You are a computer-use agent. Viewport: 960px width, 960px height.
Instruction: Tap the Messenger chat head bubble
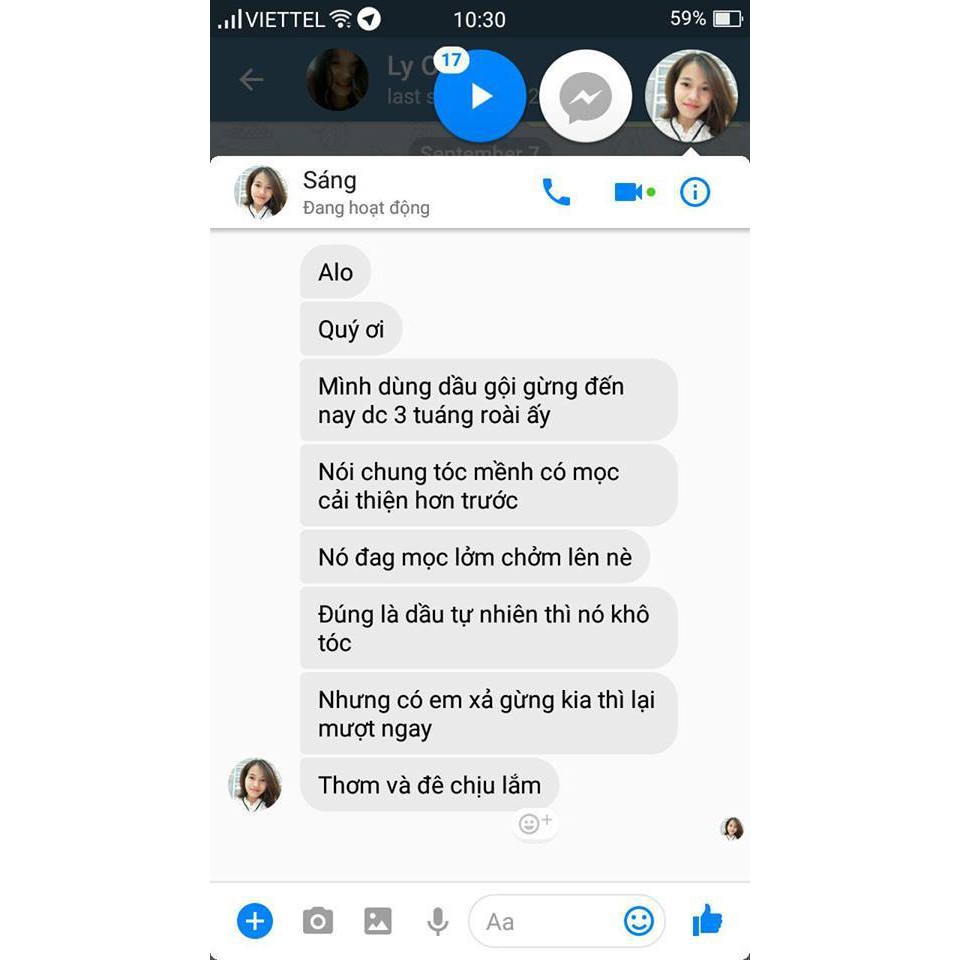585,96
